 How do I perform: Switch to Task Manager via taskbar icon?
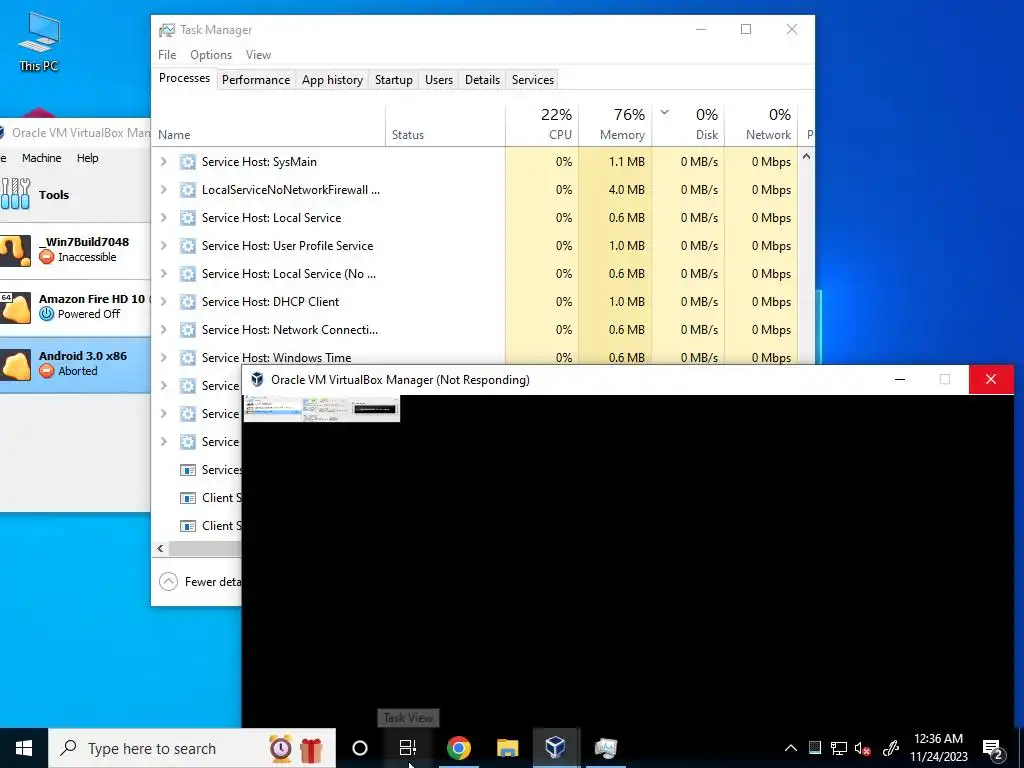click(x=605, y=748)
